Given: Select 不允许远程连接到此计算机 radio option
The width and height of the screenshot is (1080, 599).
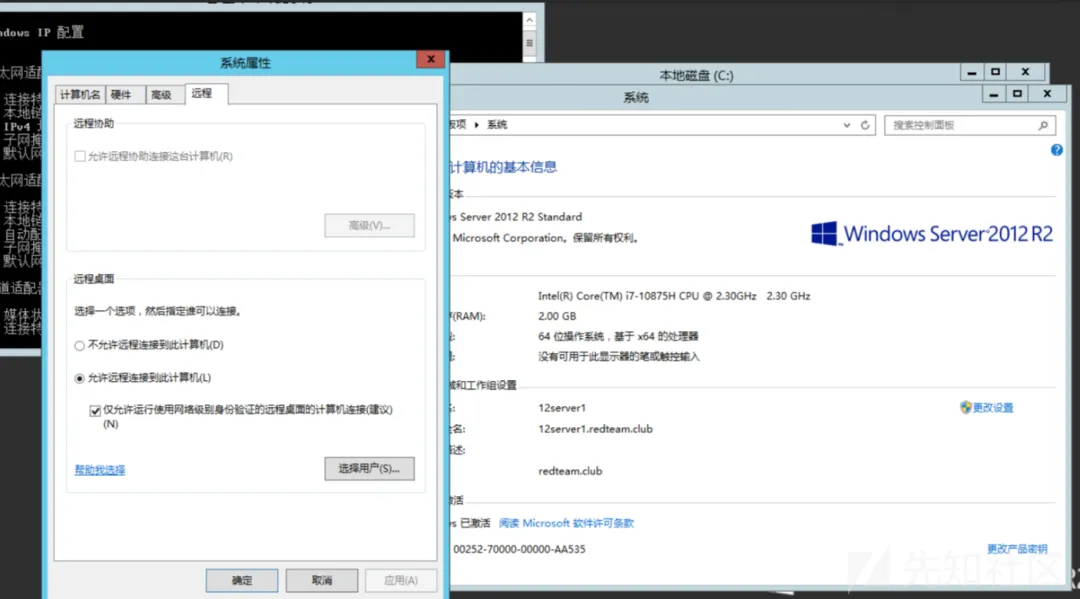Looking at the screenshot, I should tap(79, 346).
